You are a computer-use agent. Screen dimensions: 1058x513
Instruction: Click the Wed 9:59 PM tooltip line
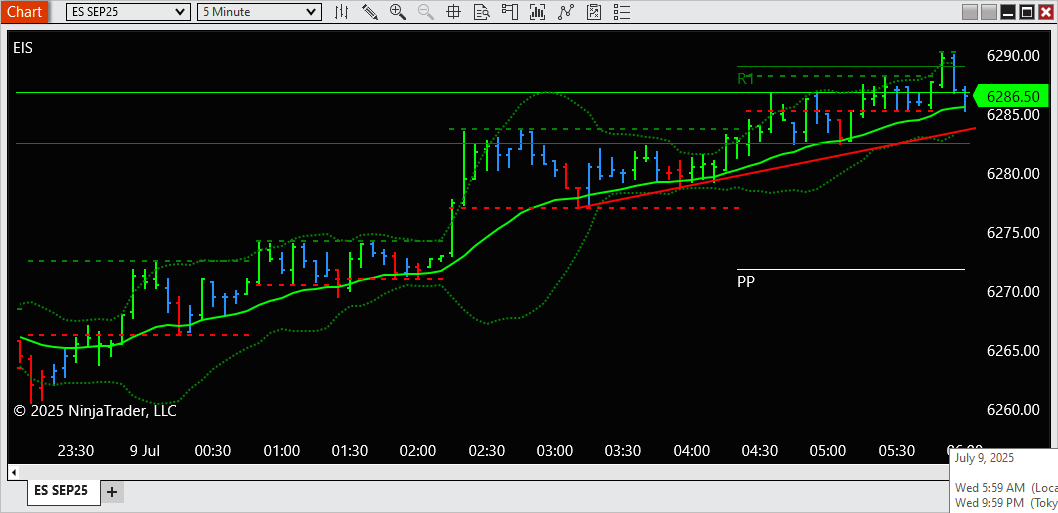[1007, 502]
